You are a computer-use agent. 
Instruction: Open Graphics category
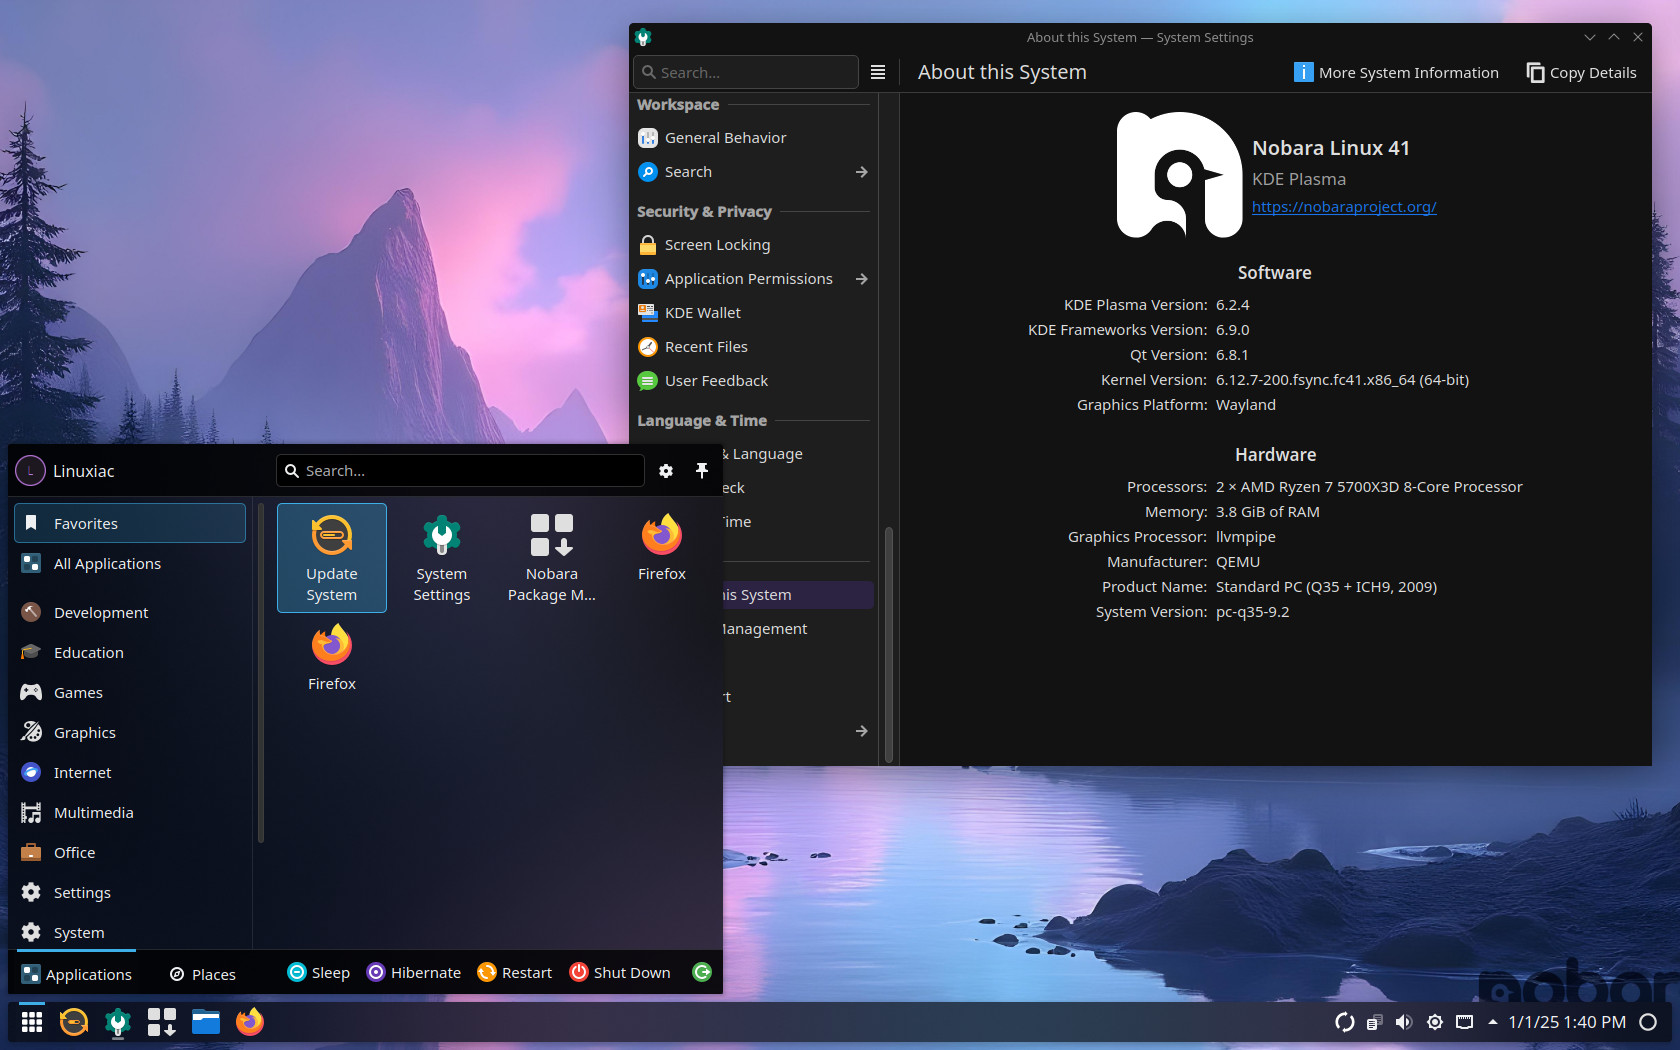130,732
